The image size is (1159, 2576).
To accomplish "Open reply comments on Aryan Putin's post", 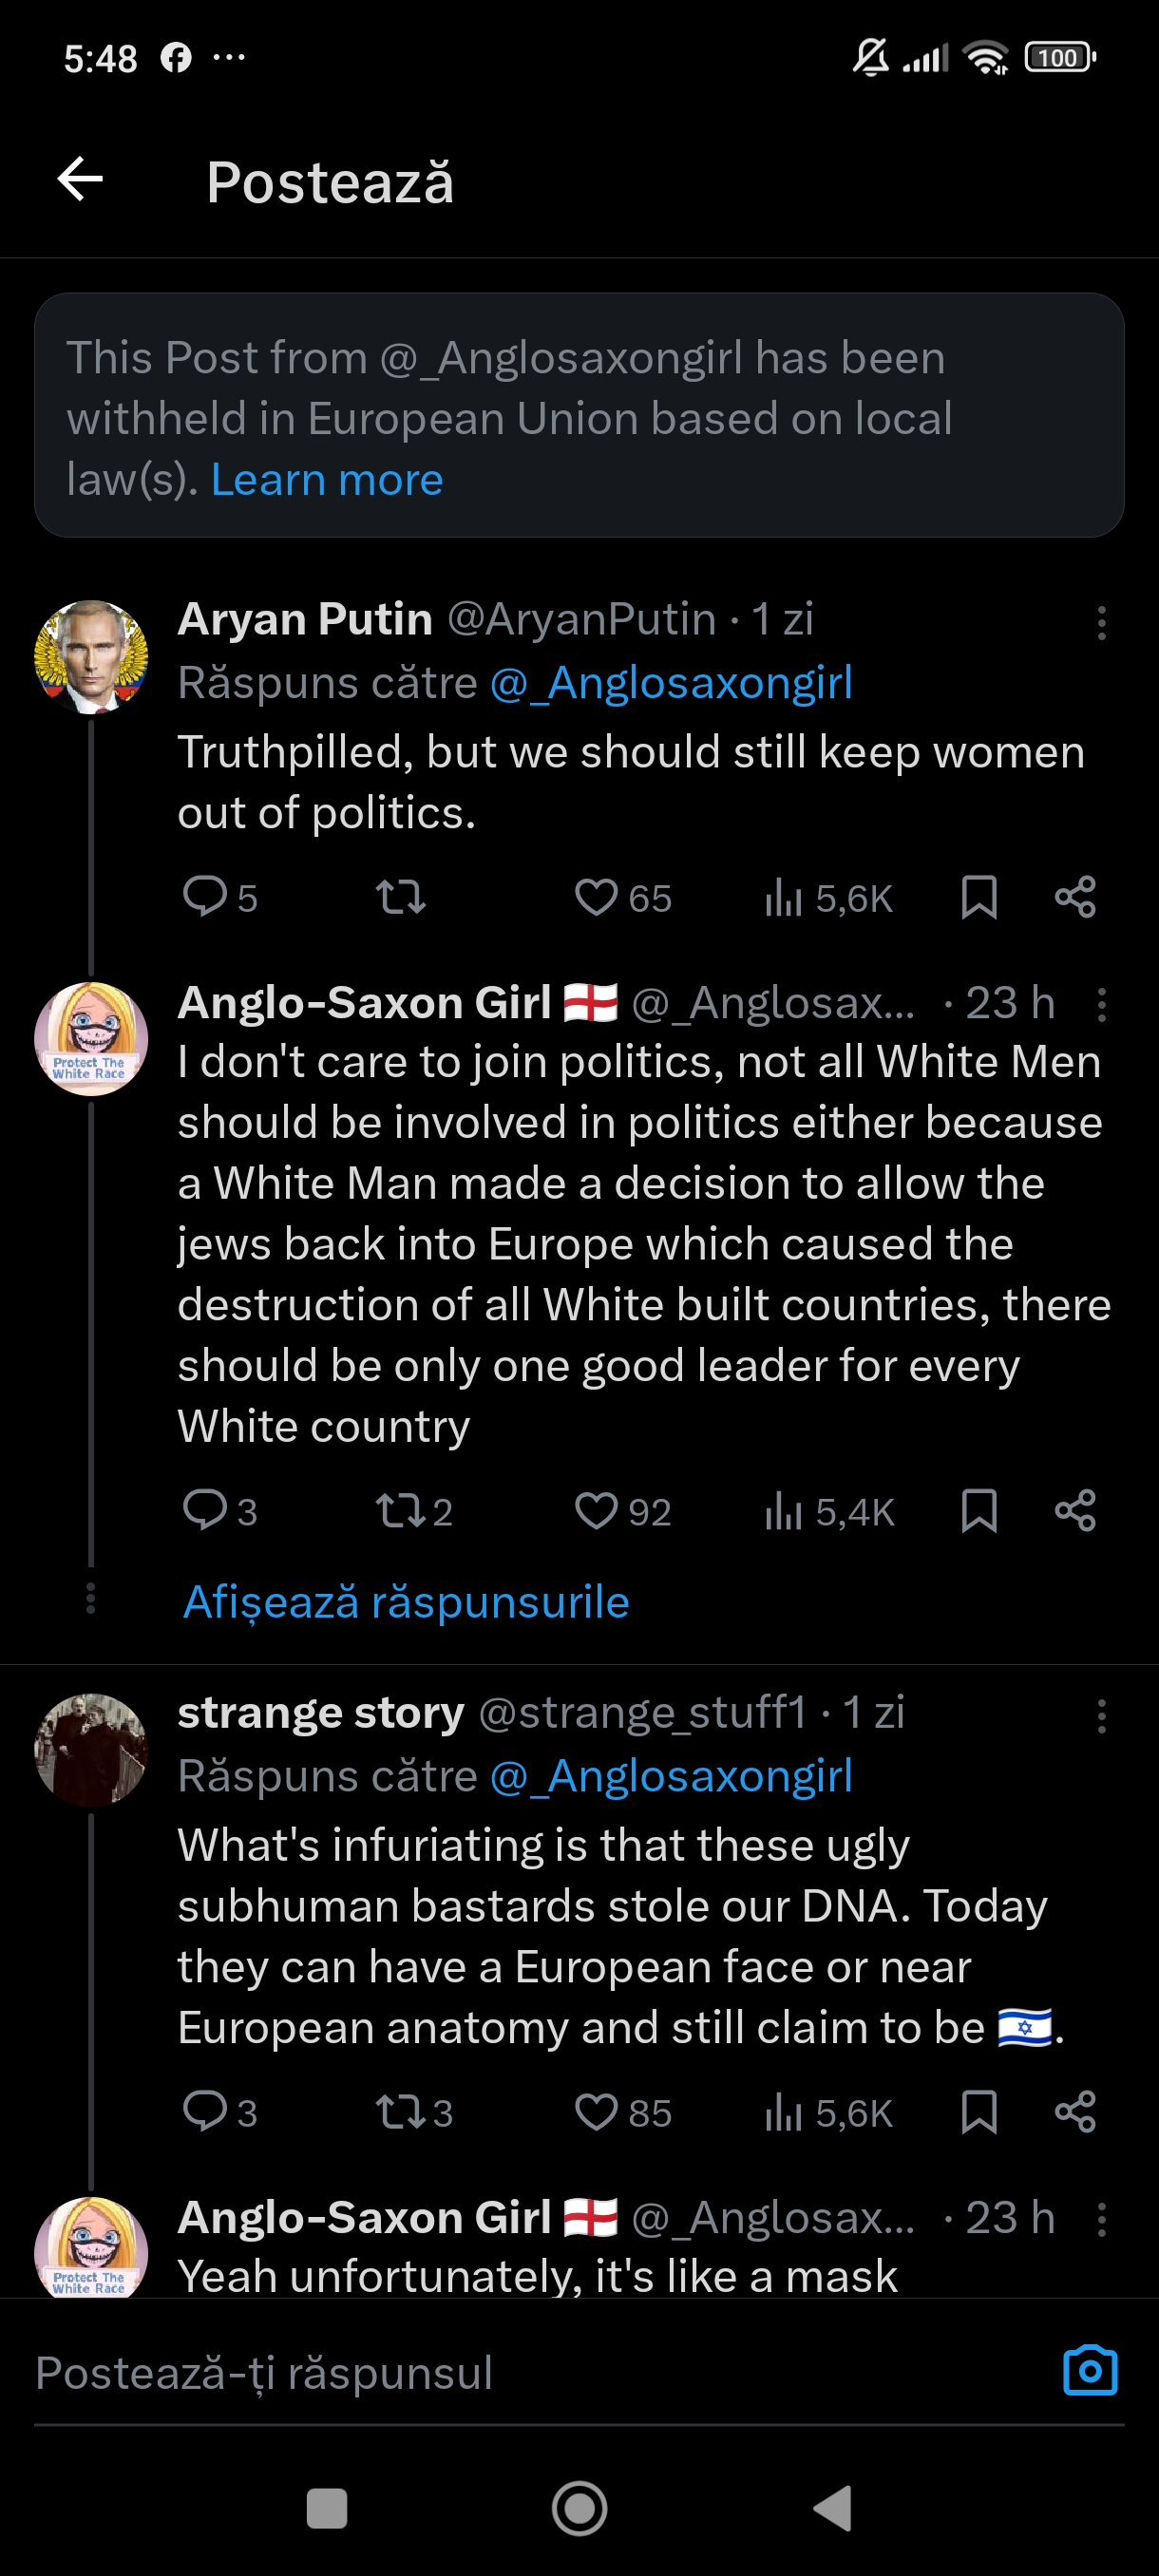I will point(205,897).
